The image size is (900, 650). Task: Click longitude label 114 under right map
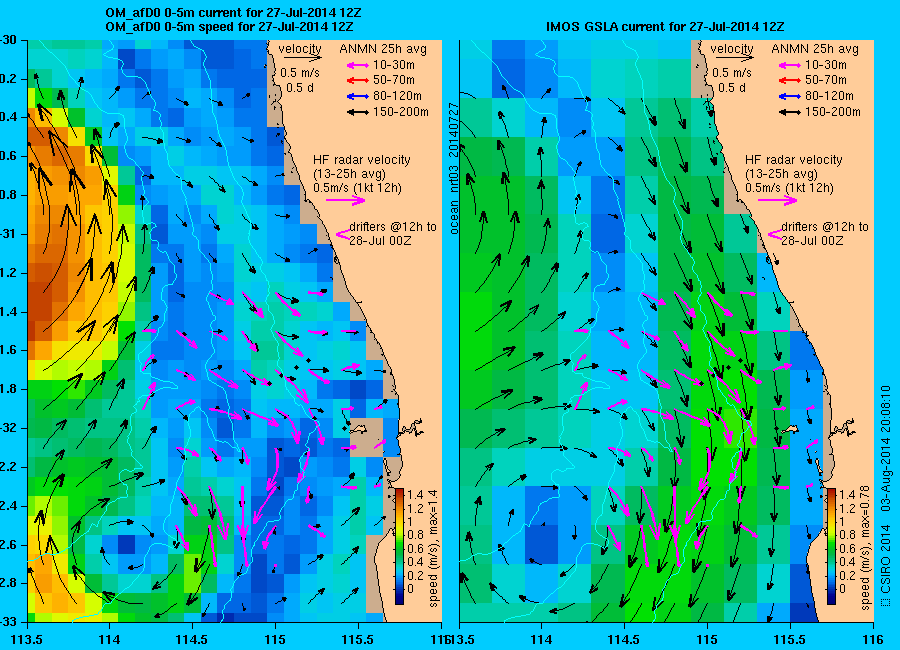[x=541, y=640]
